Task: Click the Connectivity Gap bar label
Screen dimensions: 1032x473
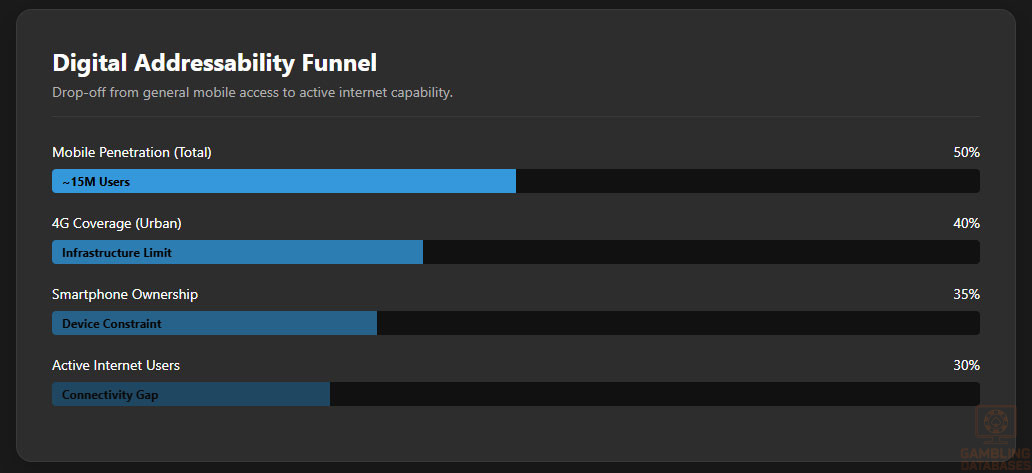Action: (110, 395)
